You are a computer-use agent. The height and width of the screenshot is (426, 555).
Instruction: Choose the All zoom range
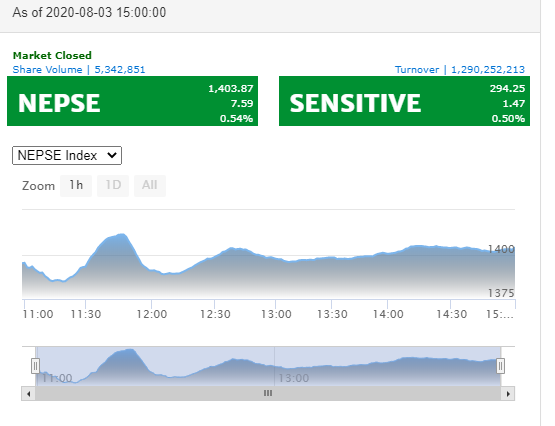(x=150, y=185)
